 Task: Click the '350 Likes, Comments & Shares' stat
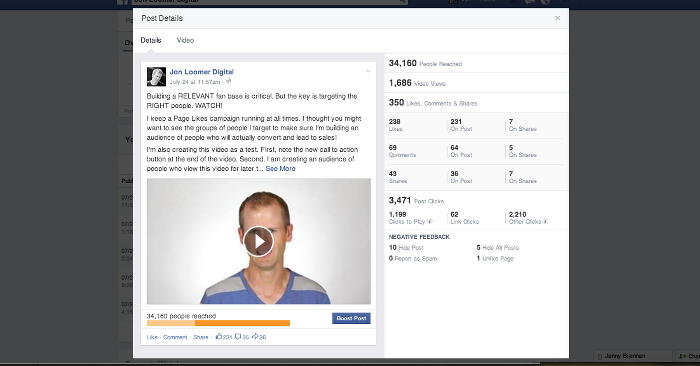click(x=433, y=103)
